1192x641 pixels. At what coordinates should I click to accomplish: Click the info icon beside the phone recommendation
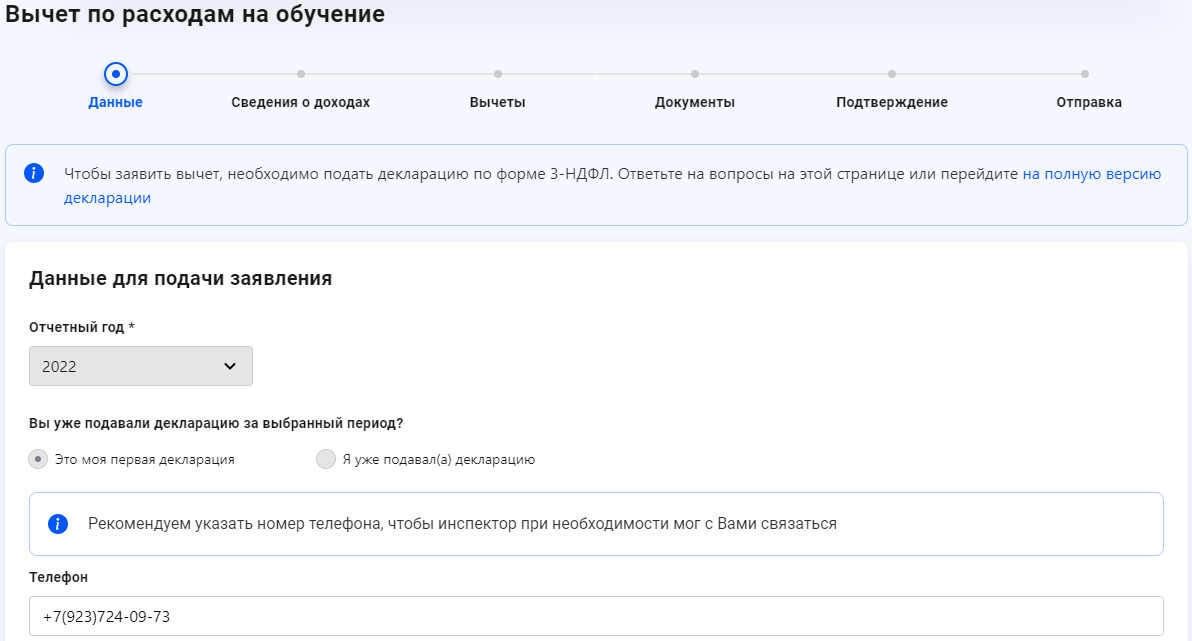tap(58, 524)
